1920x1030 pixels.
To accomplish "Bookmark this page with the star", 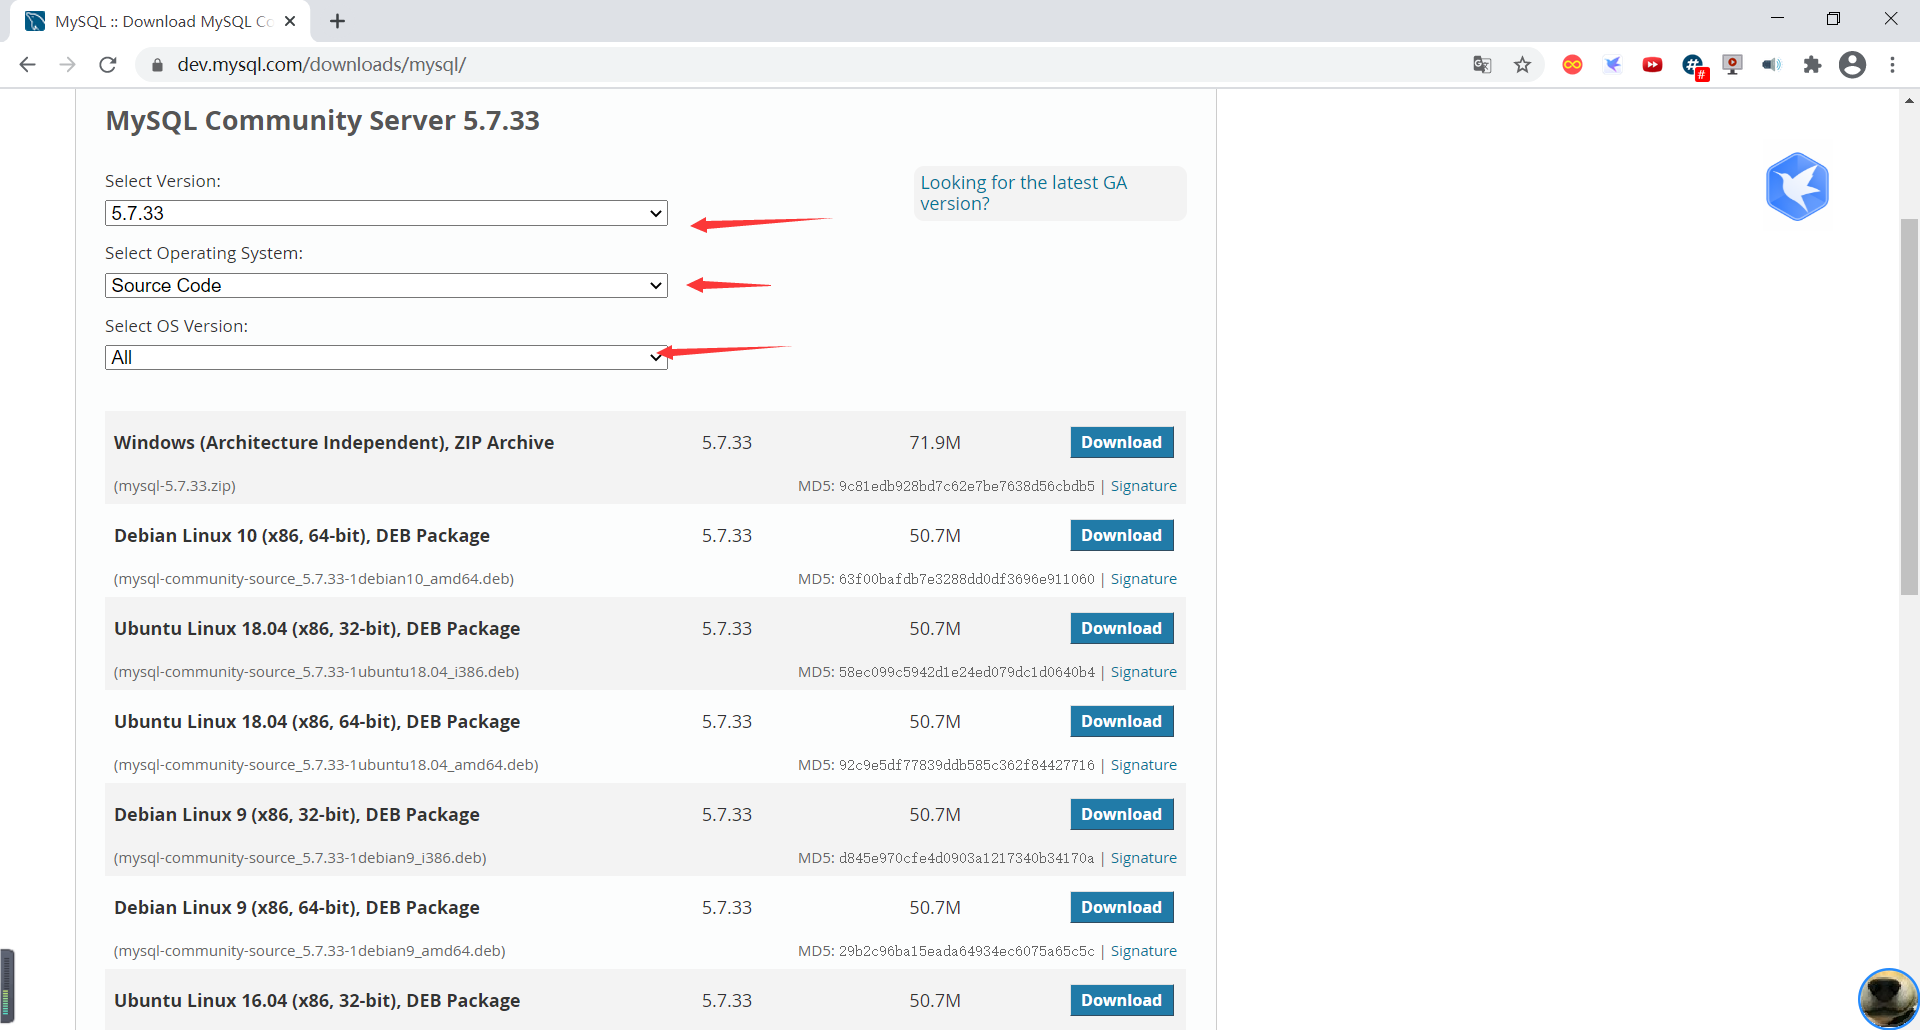I will click(x=1522, y=65).
